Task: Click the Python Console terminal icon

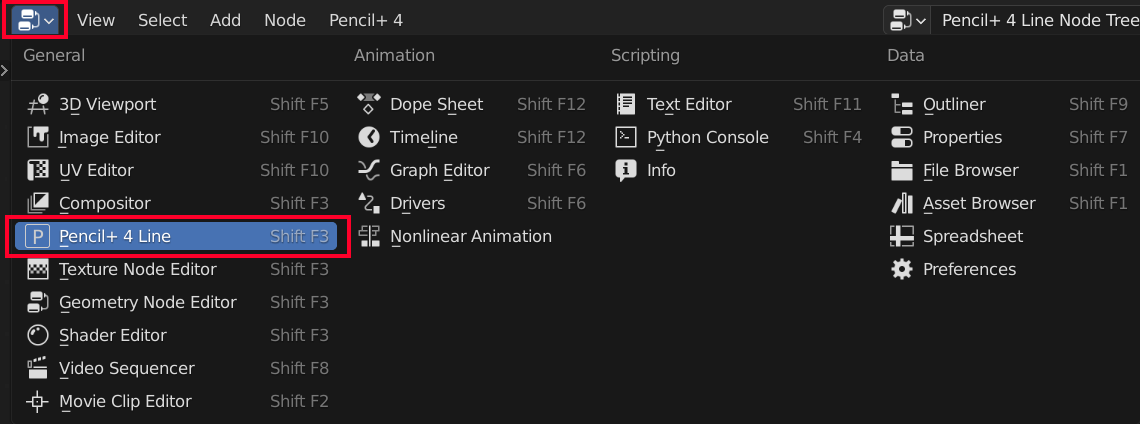Action: click(x=626, y=137)
